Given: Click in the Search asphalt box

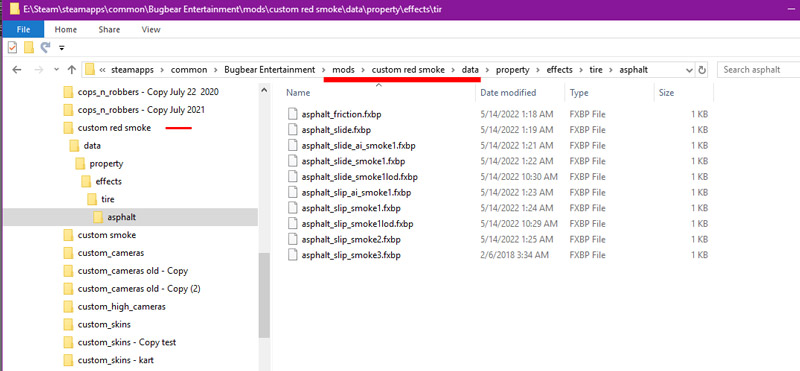Looking at the screenshot, I should (x=758, y=70).
